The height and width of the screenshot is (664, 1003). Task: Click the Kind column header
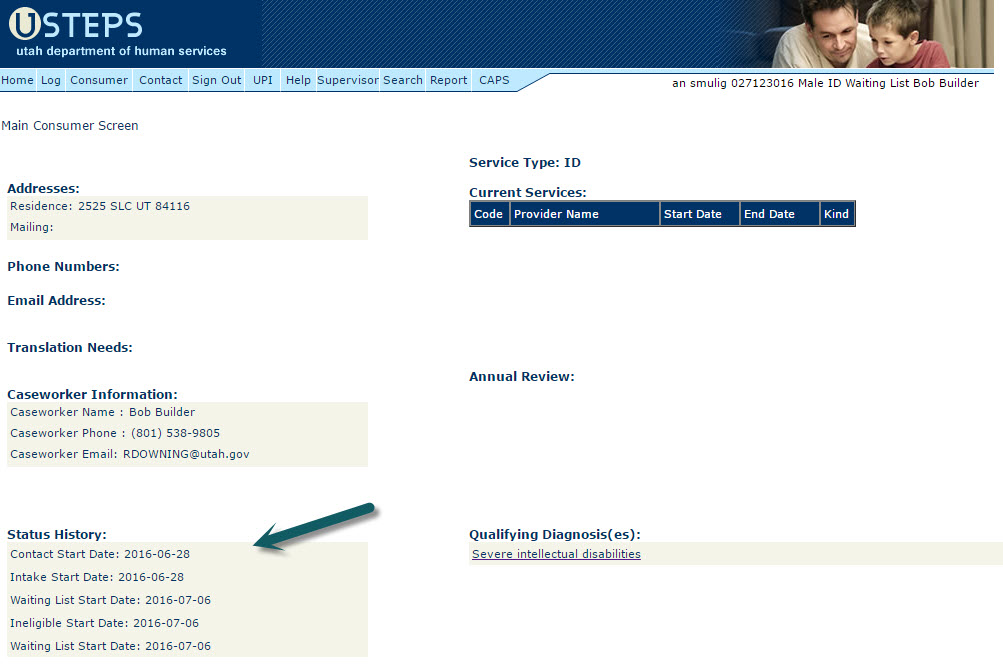pyautogui.click(x=836, y=214)
